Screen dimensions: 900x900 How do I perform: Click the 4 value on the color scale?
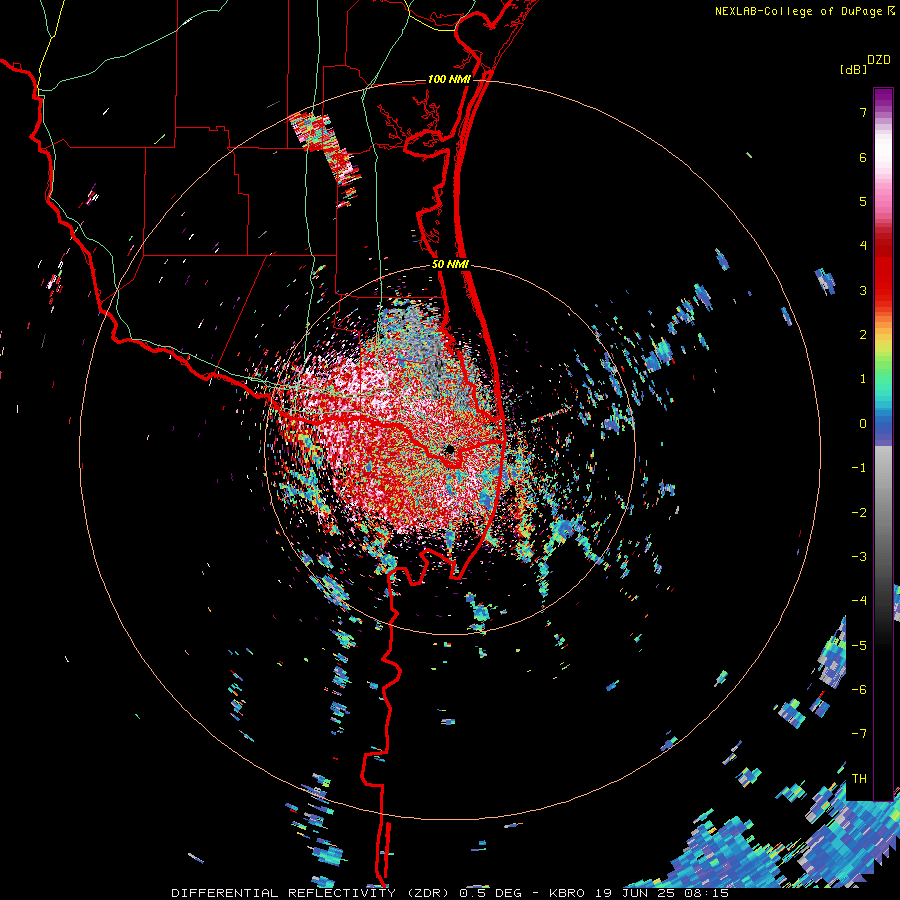tap(863, 246)
